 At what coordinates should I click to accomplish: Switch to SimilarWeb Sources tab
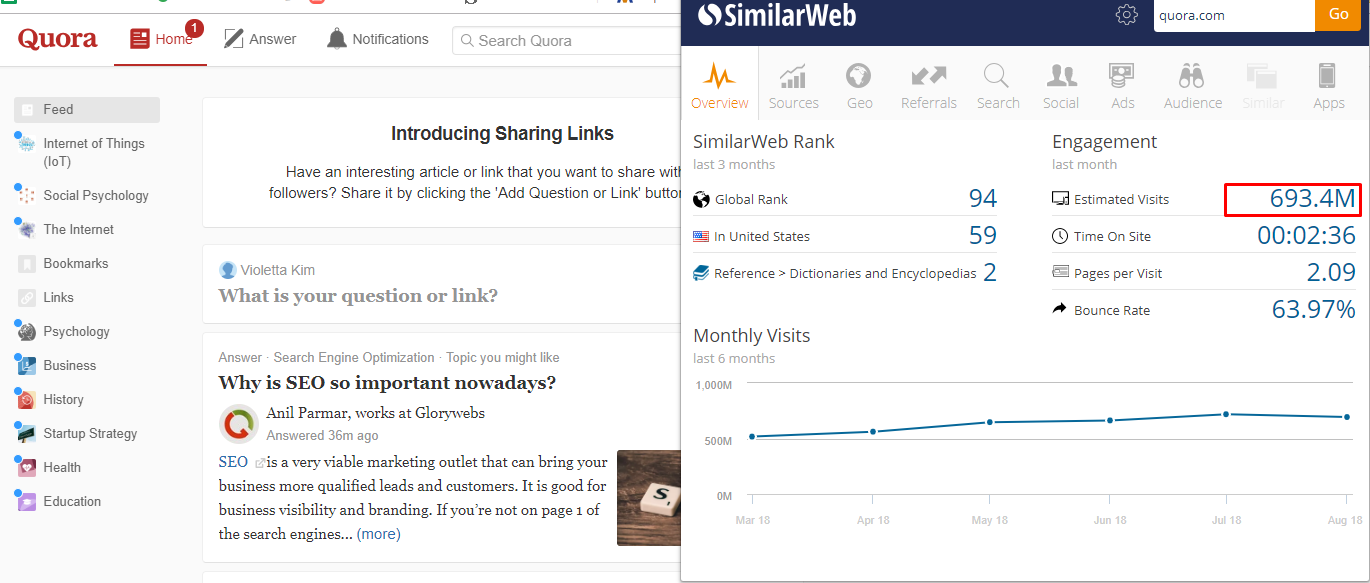(794, 86)
